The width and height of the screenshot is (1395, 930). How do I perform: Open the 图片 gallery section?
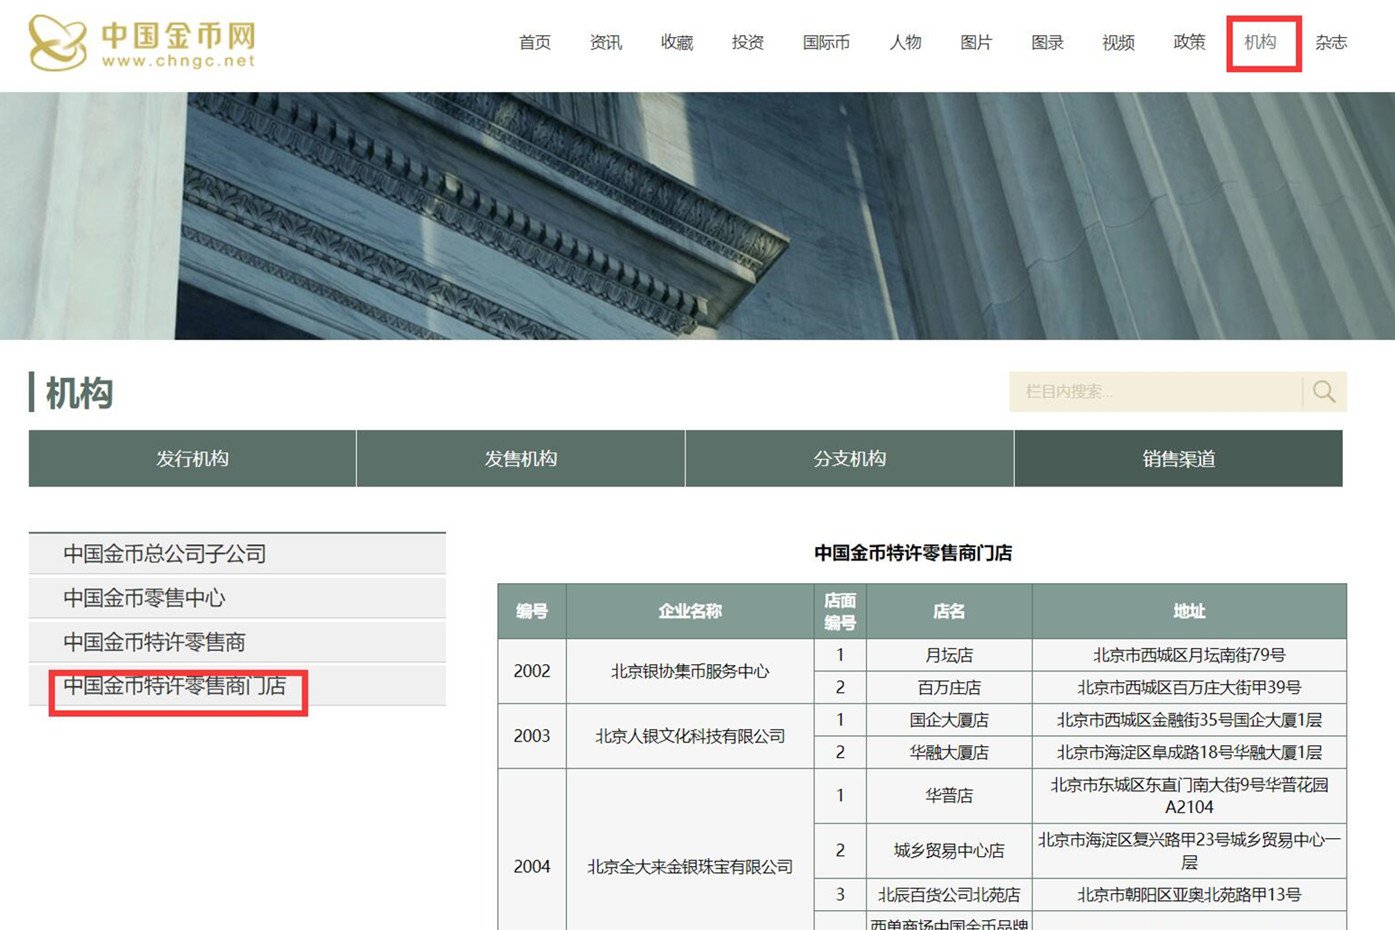[x=975, y=43]
